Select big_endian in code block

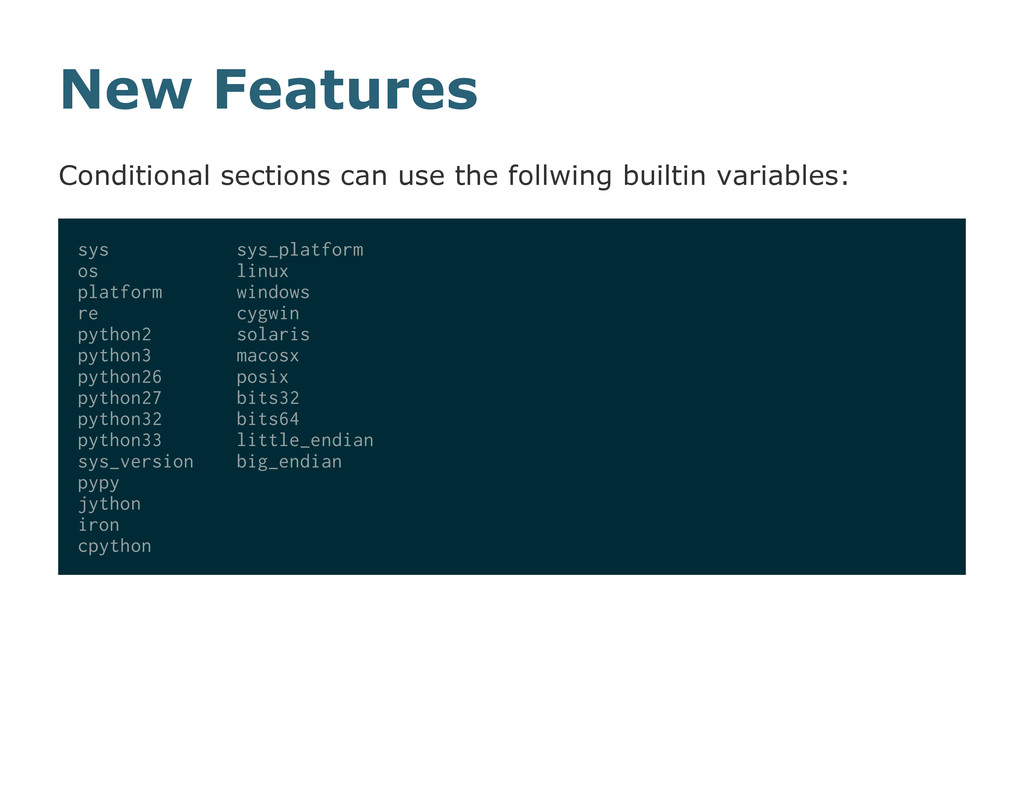tap(289, 462)
